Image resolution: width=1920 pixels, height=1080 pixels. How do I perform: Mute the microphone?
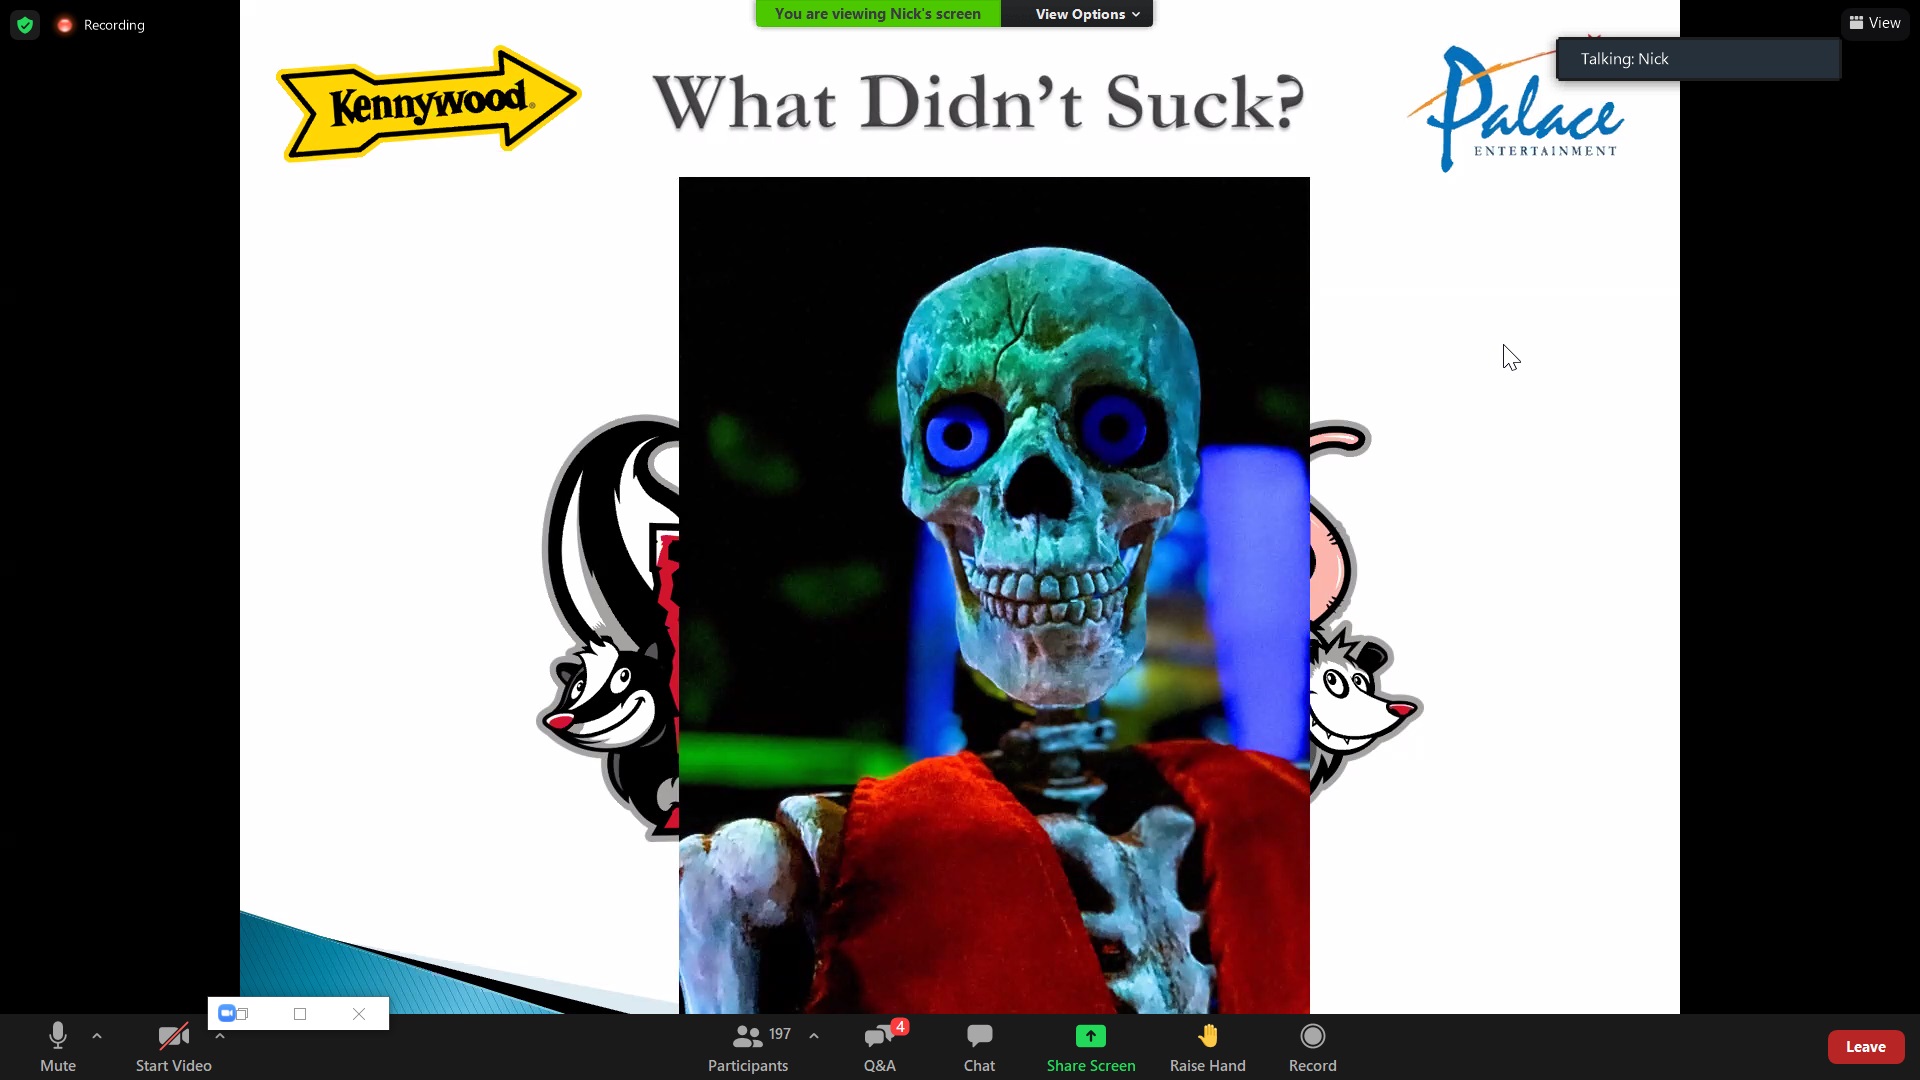(x=57, y=1046)
